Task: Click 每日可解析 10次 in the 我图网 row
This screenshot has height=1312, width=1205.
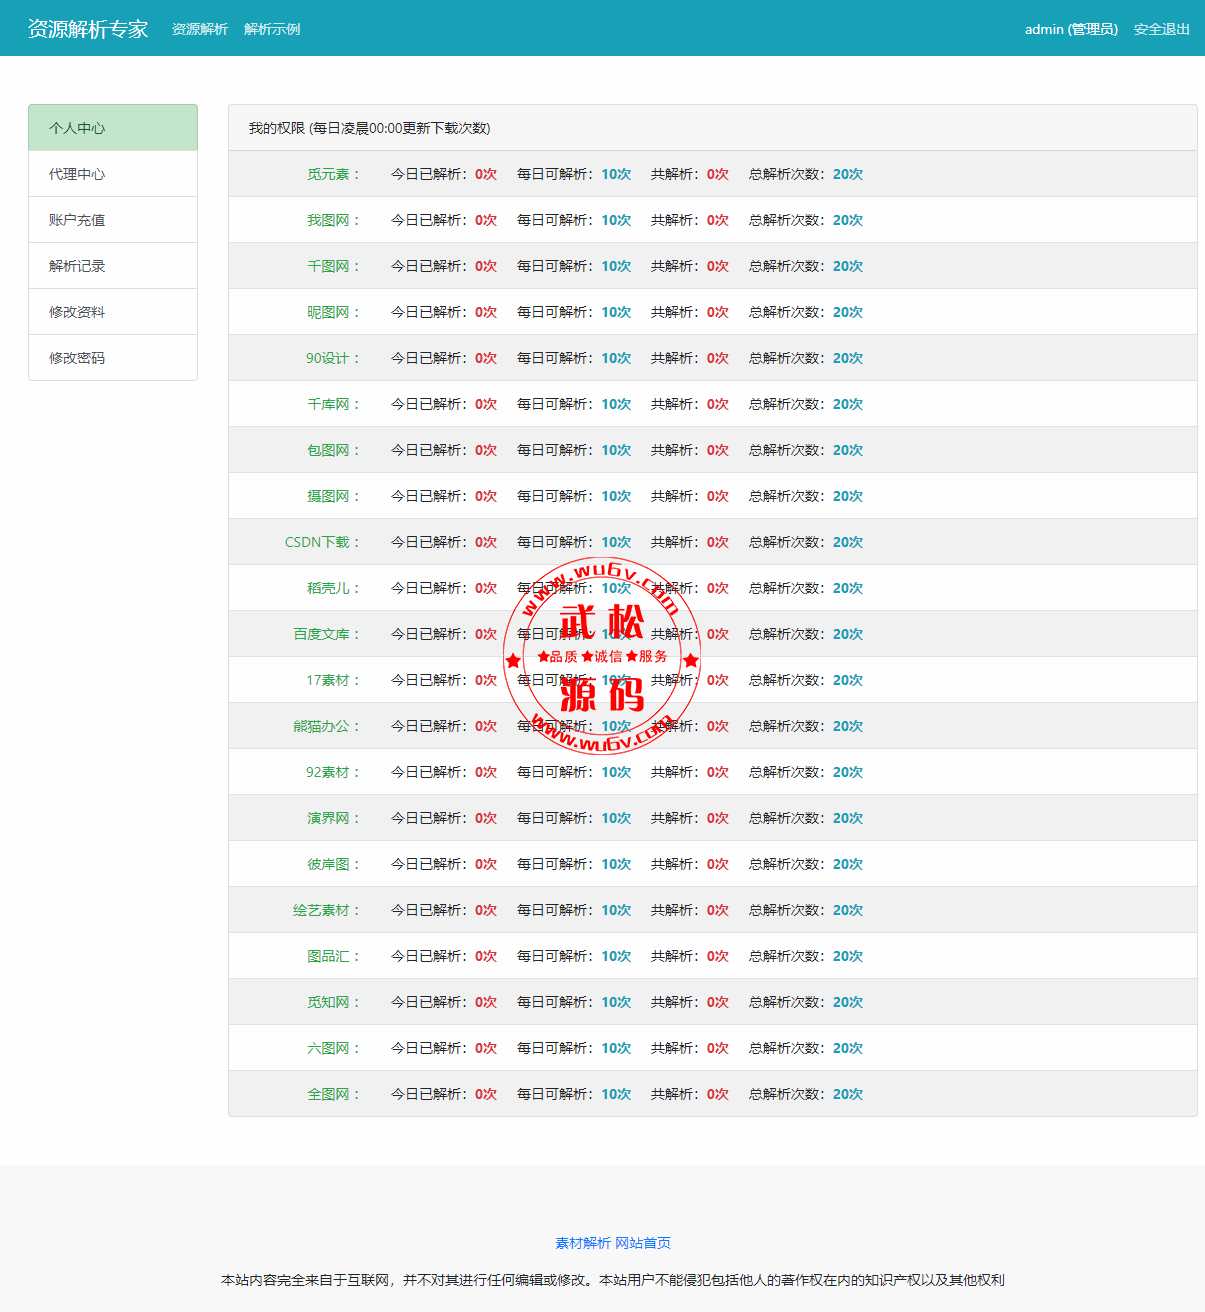Action: pos(574,220)
